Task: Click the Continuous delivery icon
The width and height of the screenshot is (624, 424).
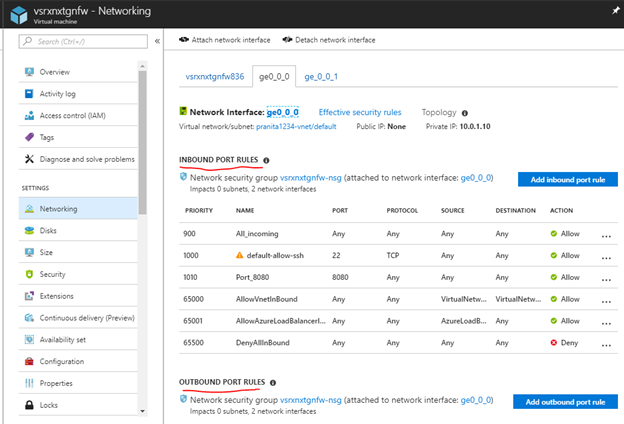Action: point(29,318)
